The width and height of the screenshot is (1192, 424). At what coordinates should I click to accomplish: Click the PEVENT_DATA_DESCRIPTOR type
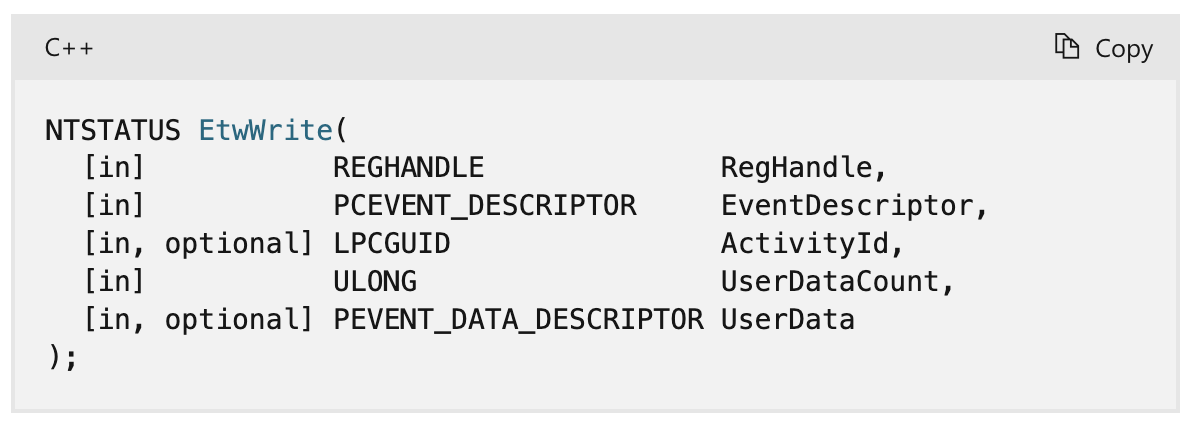pos(518,320)
